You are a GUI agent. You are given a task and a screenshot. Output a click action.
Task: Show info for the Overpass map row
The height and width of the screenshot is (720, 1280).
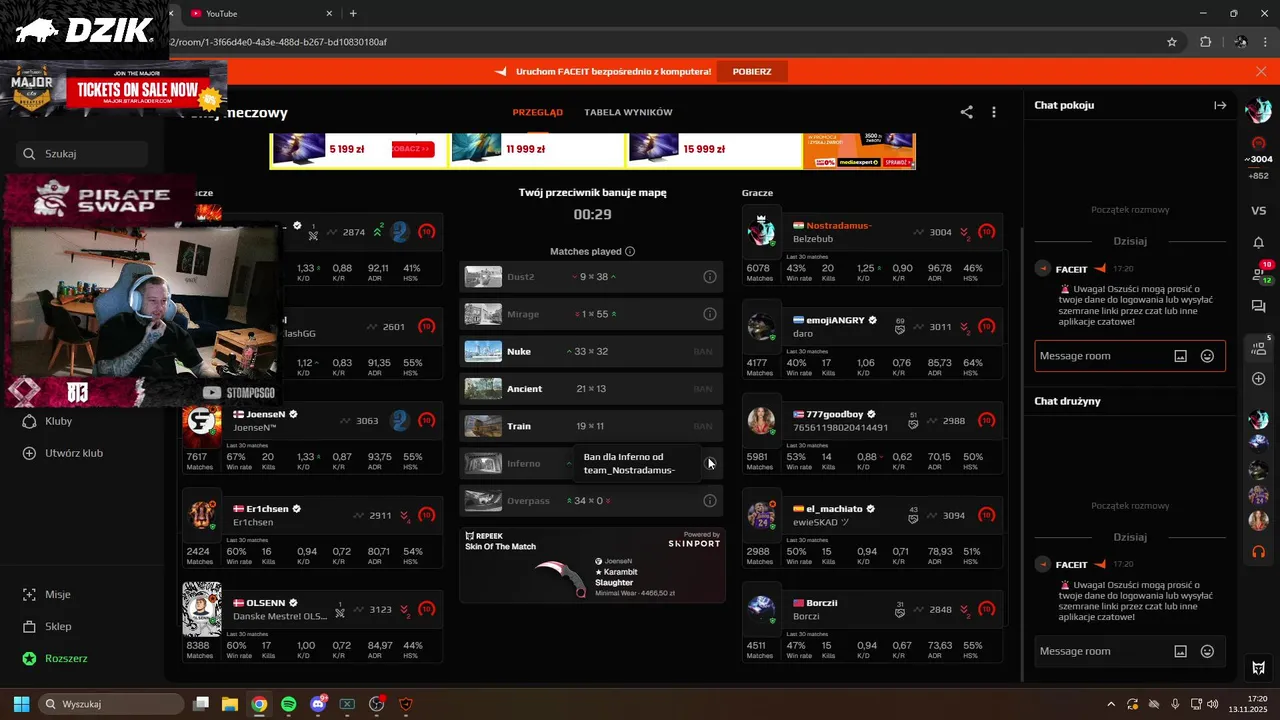tap(709, 501)
